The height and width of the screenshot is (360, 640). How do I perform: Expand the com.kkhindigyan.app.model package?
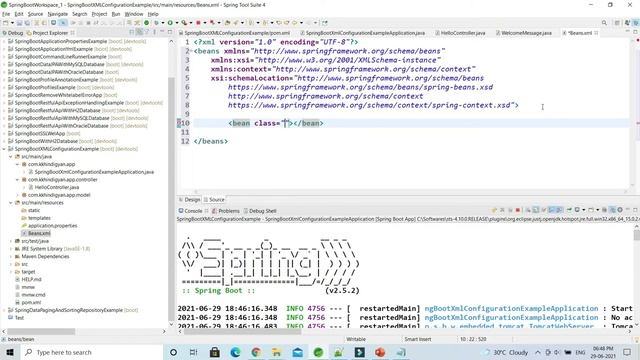(17, 195)
